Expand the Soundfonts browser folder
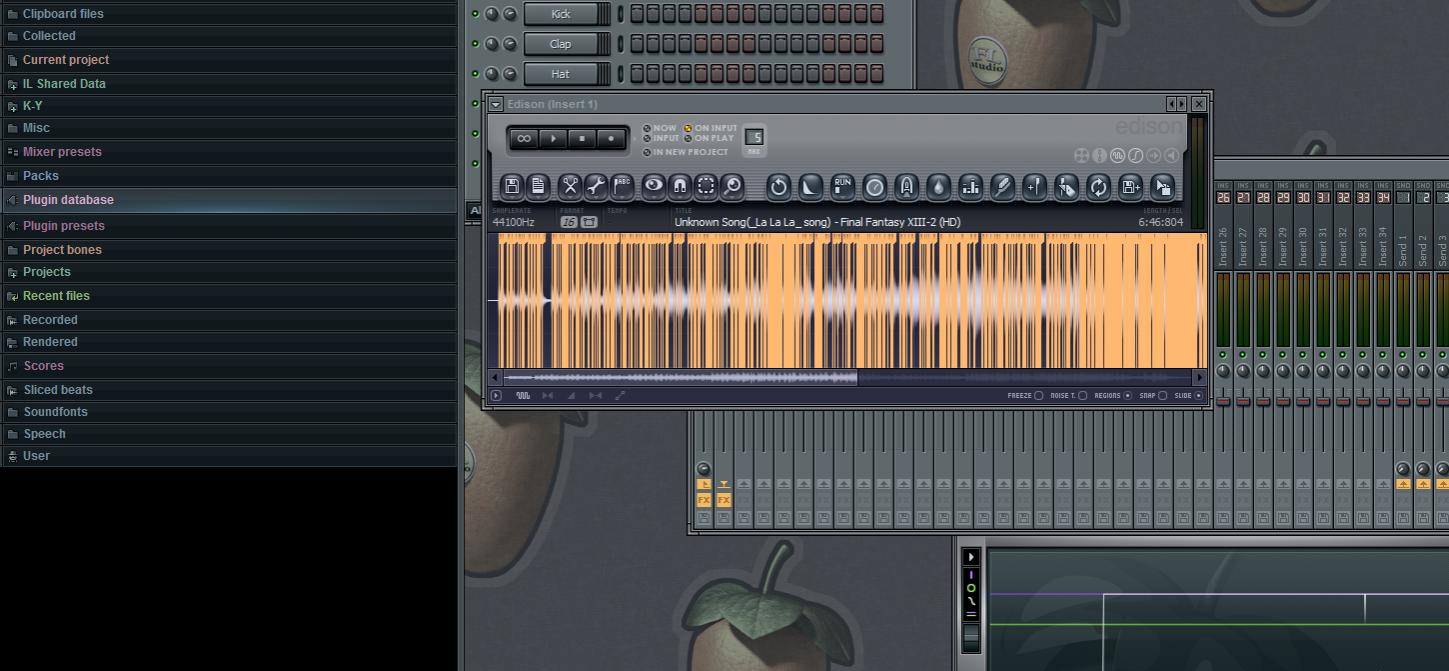 (x=229, y=412)
